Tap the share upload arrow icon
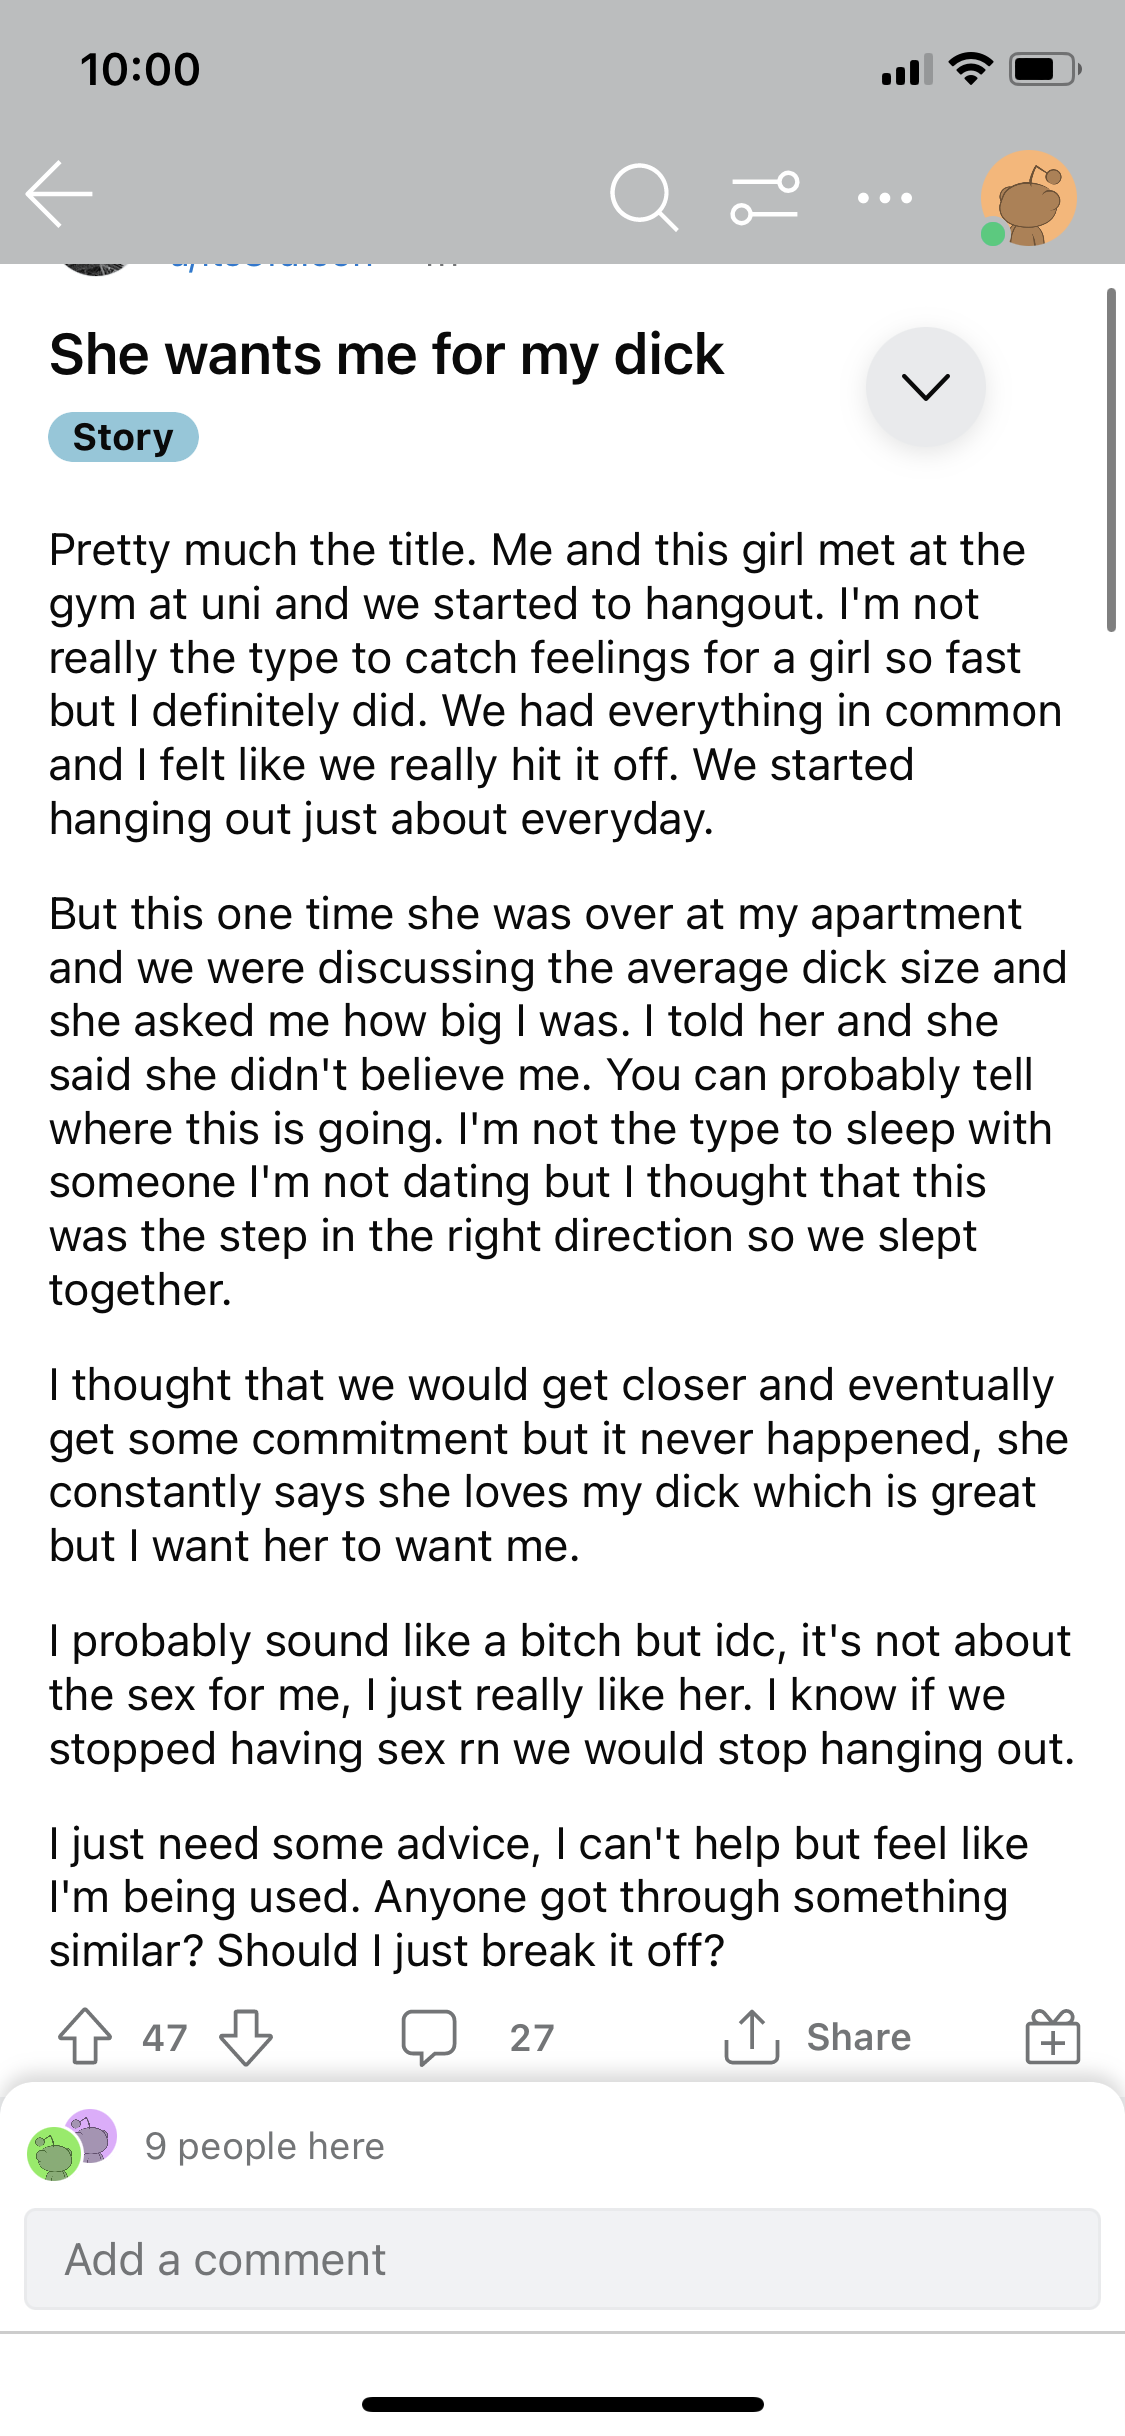The height and width of the screenshot is (2436, 1125). click(x=752, y=2037)
